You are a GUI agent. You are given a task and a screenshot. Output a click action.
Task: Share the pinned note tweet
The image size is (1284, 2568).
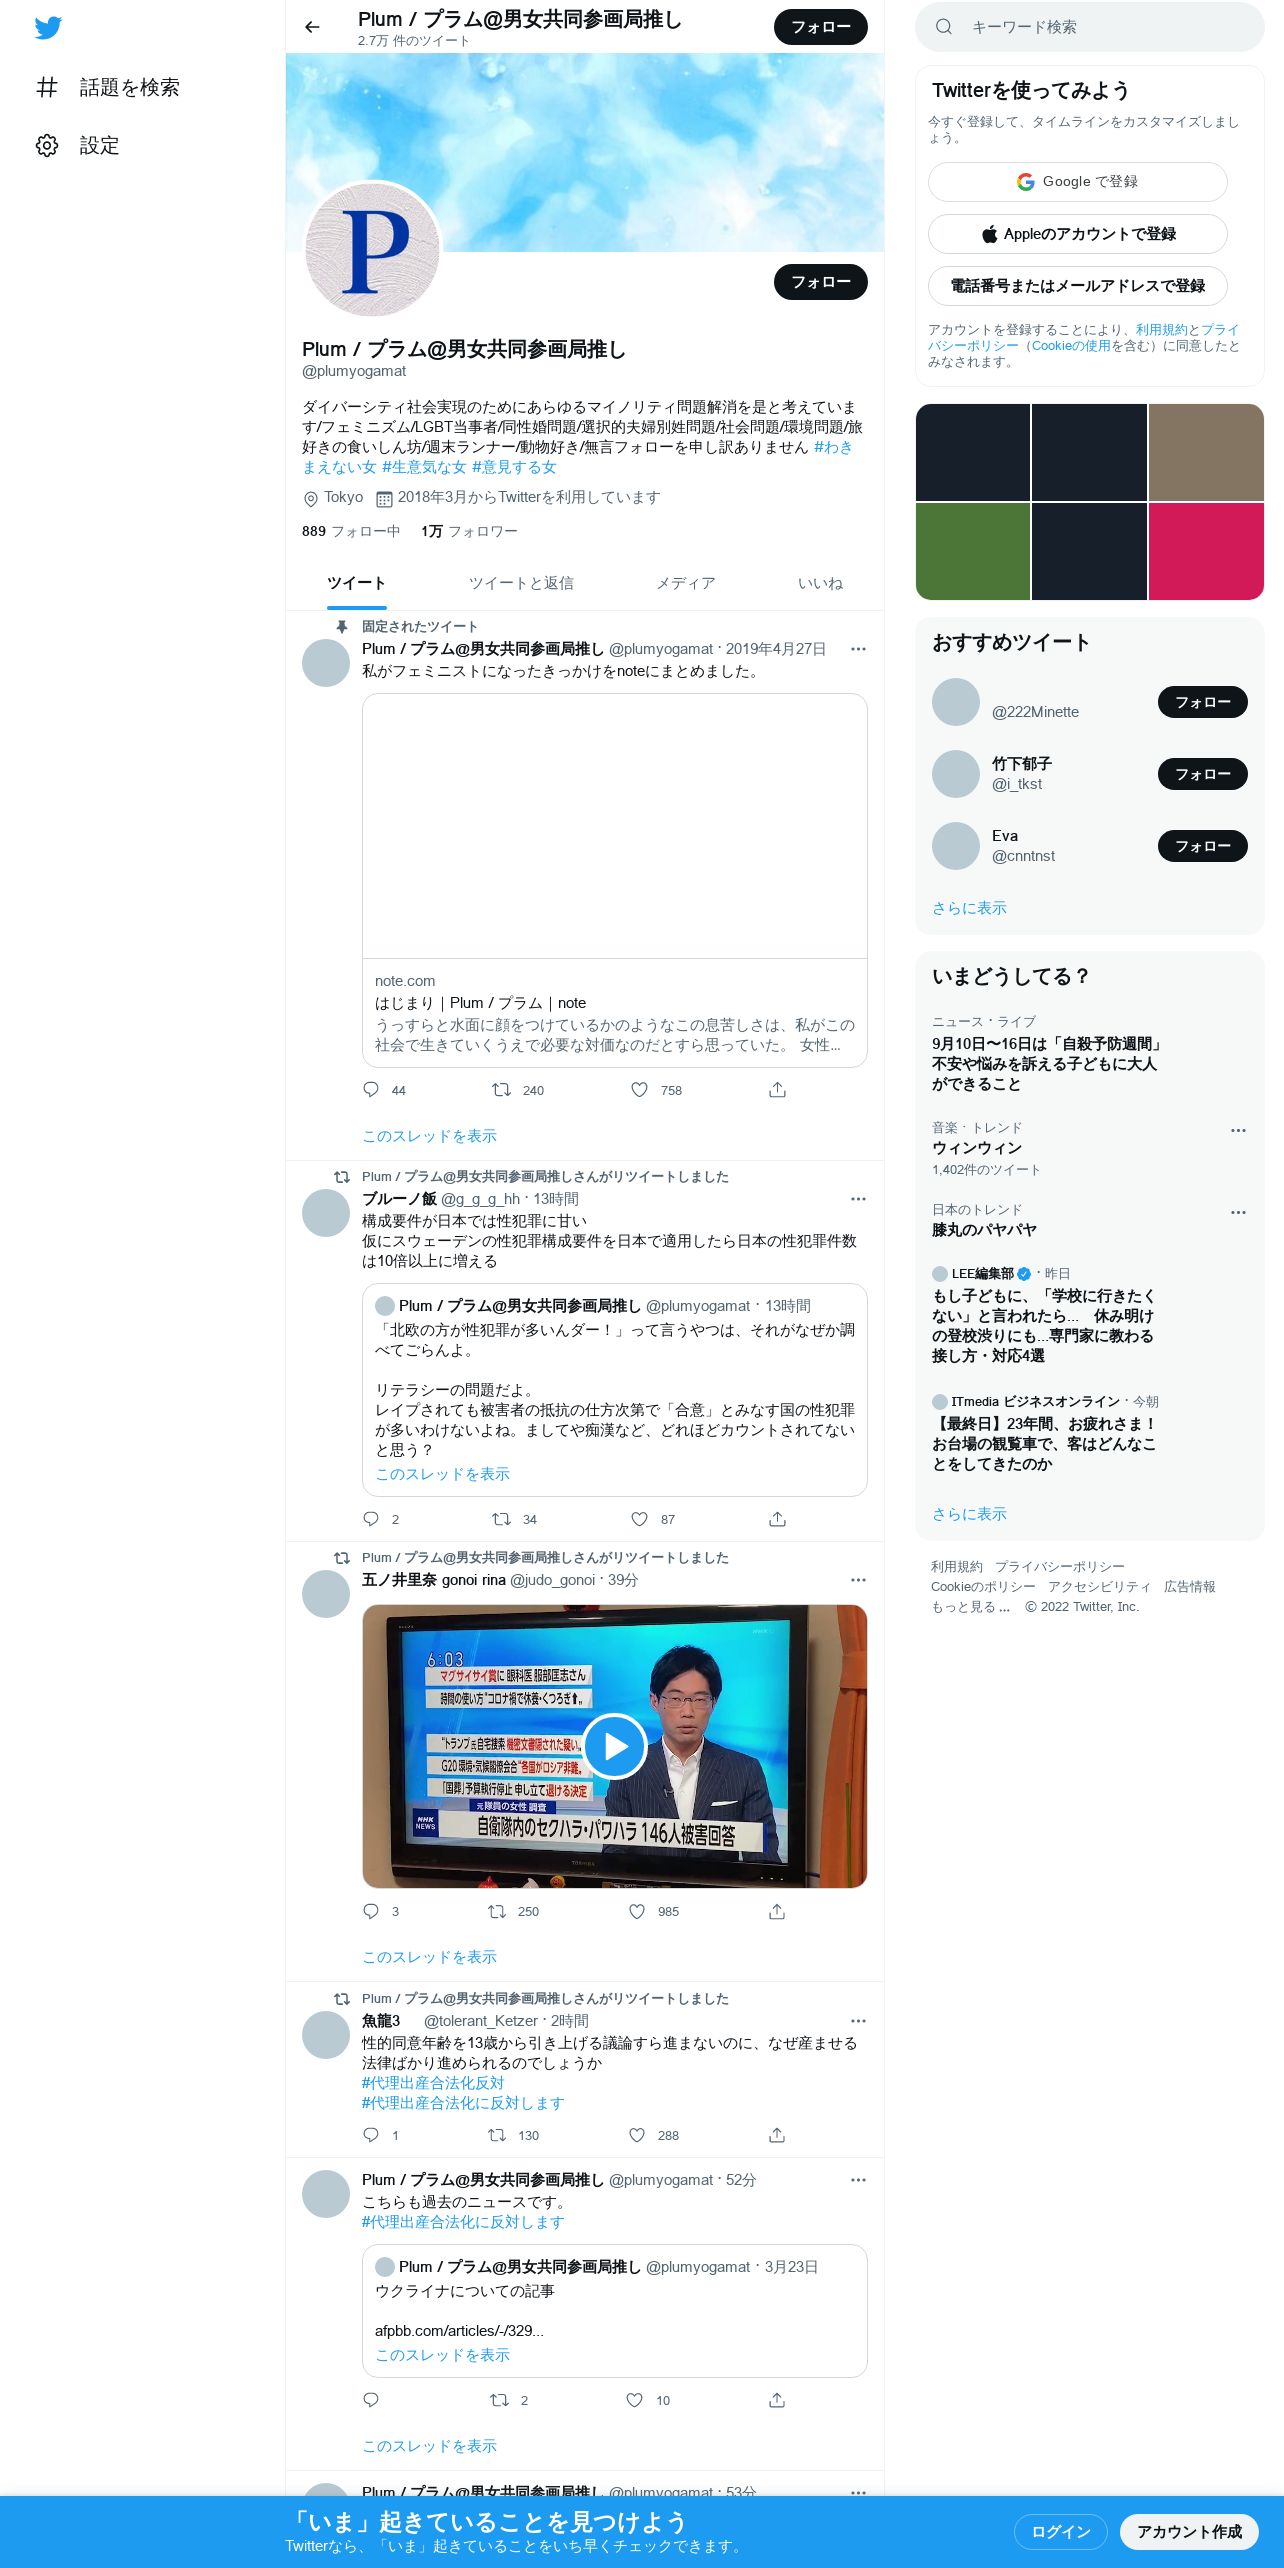click(777, 1090)
